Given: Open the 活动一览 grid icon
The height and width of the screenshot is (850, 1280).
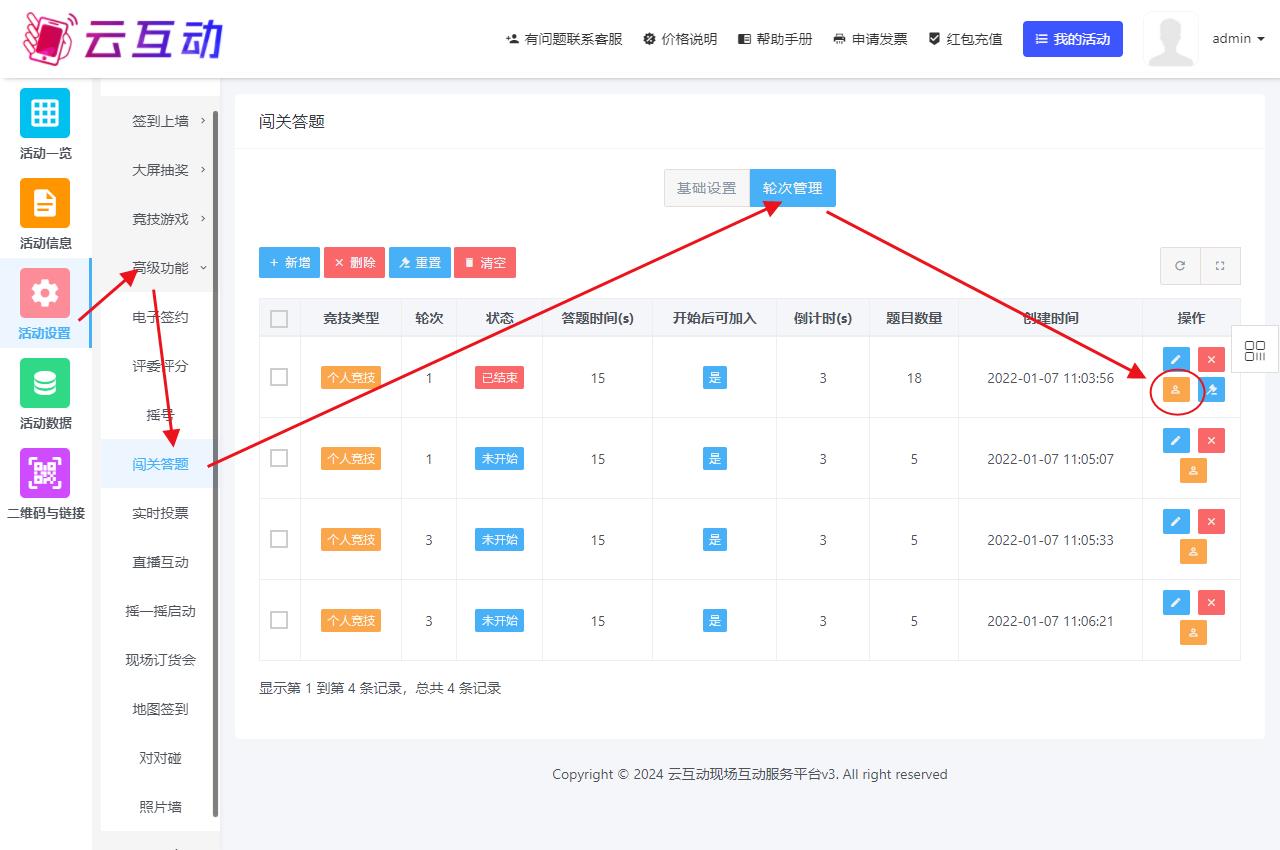Looking at the screenshot, I should point(45,113).
